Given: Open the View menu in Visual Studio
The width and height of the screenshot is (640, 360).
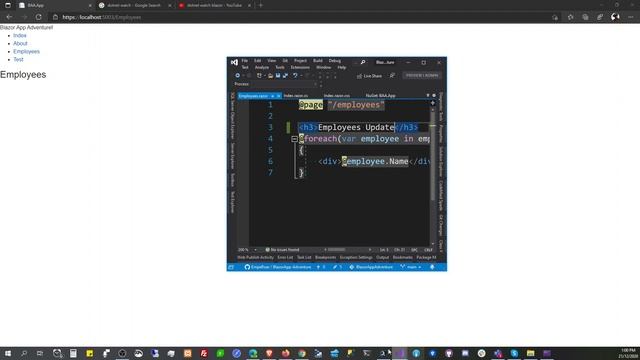Looking at the screenshot, I should pos(271,61).
